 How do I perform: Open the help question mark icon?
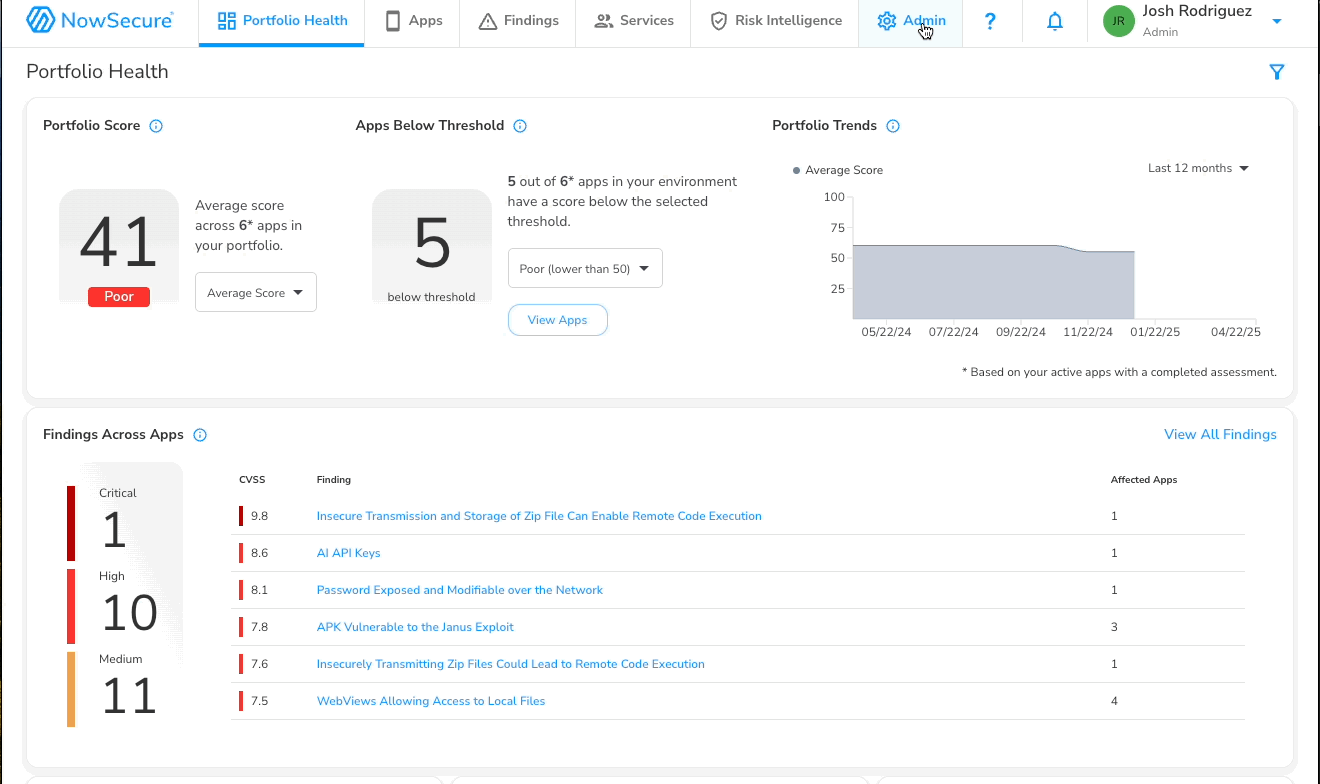[990, 21]
